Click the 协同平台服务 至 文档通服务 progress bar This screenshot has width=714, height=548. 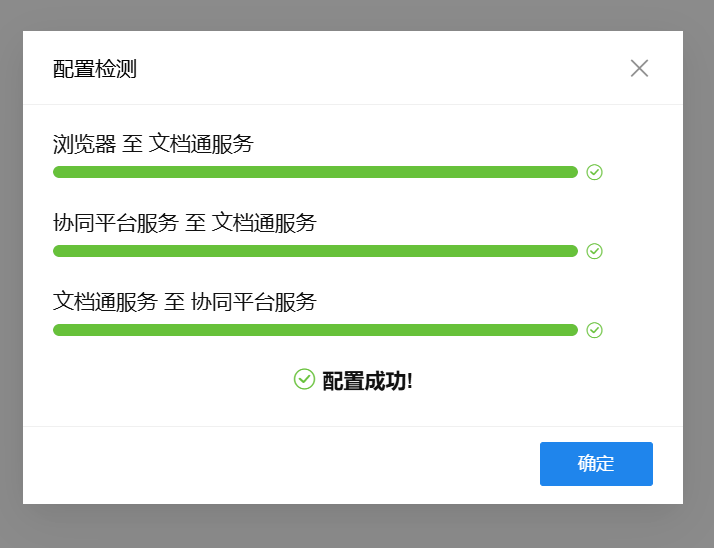pyautogui.click(x=315, y=251)
